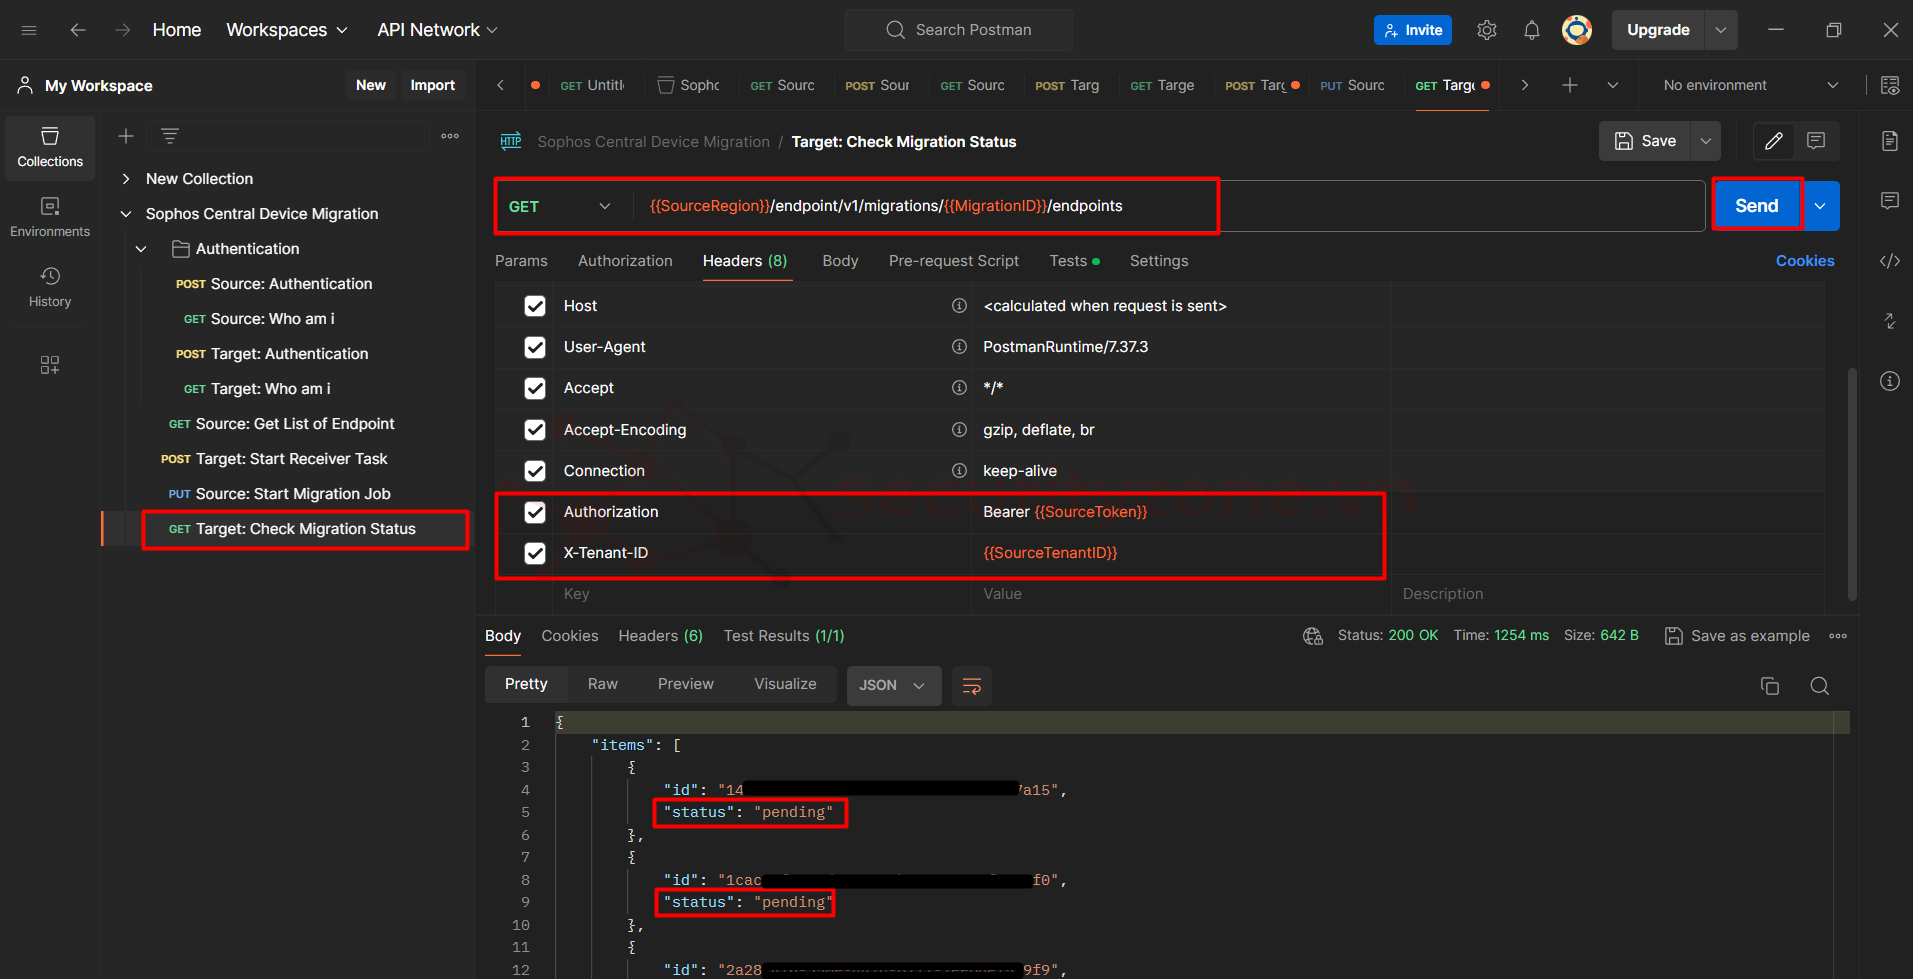Viewport: 1913px width, 979px height.
Task: Open documentation icon in right sidebar
Action: tap(1890, 141)
